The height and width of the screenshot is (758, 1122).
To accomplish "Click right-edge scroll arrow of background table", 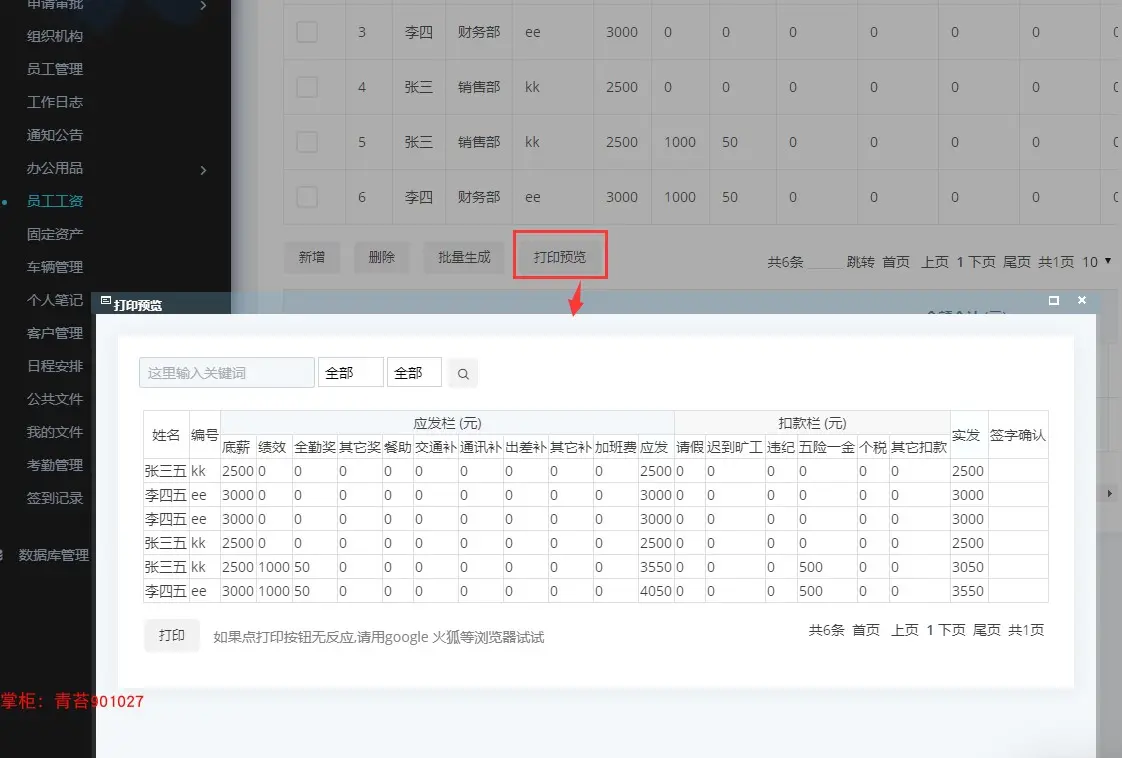I will point(1109,493).
